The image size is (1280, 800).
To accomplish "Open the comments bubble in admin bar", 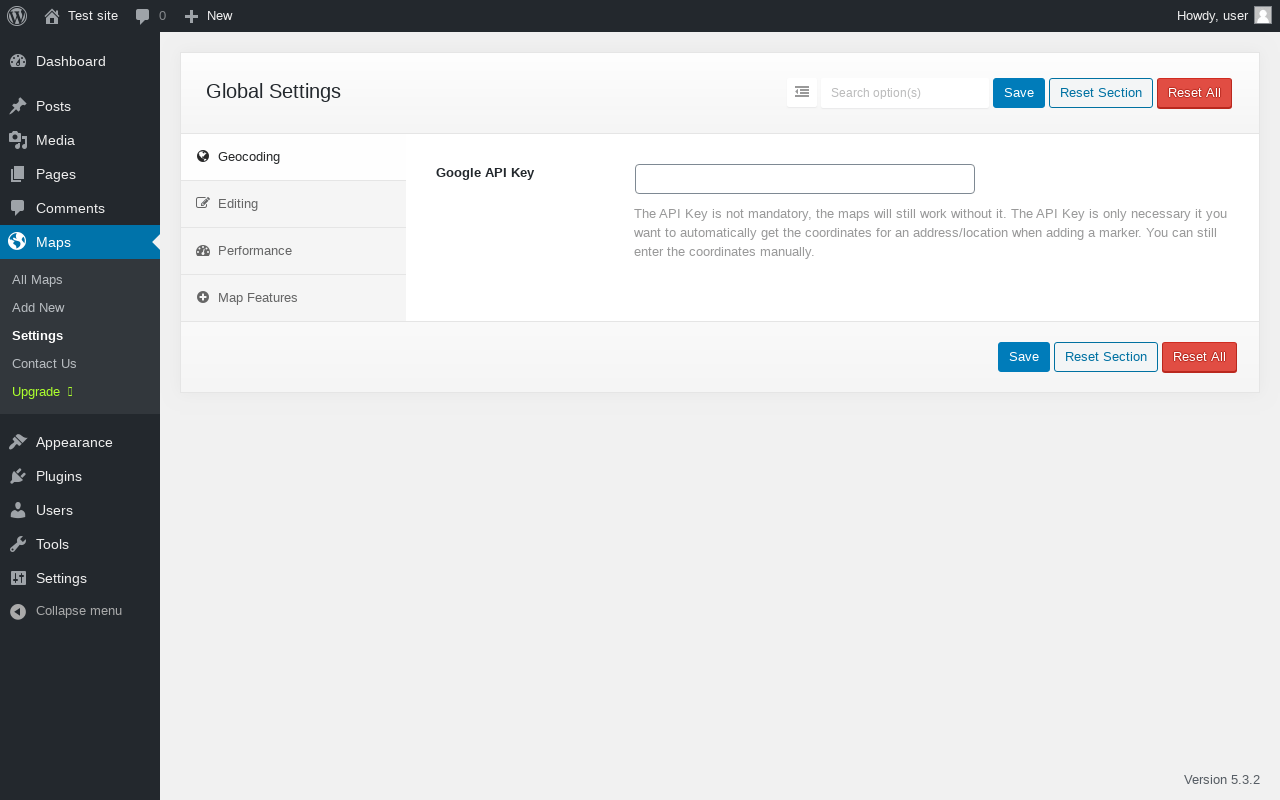I will (151, 16).
